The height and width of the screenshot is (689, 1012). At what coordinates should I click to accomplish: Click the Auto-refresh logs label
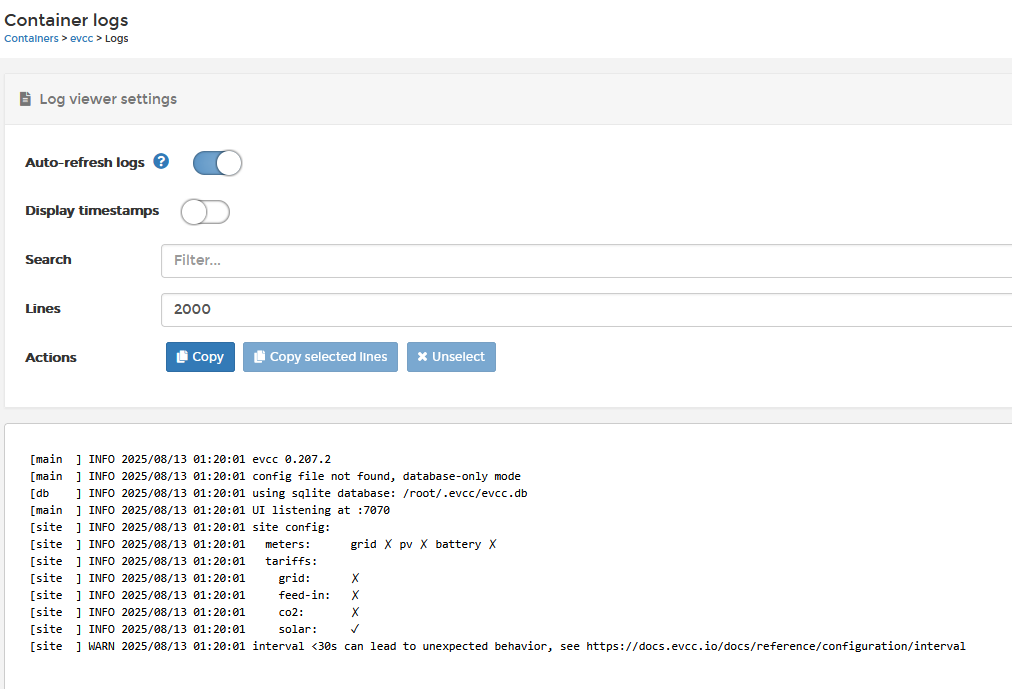click(85, 163)
